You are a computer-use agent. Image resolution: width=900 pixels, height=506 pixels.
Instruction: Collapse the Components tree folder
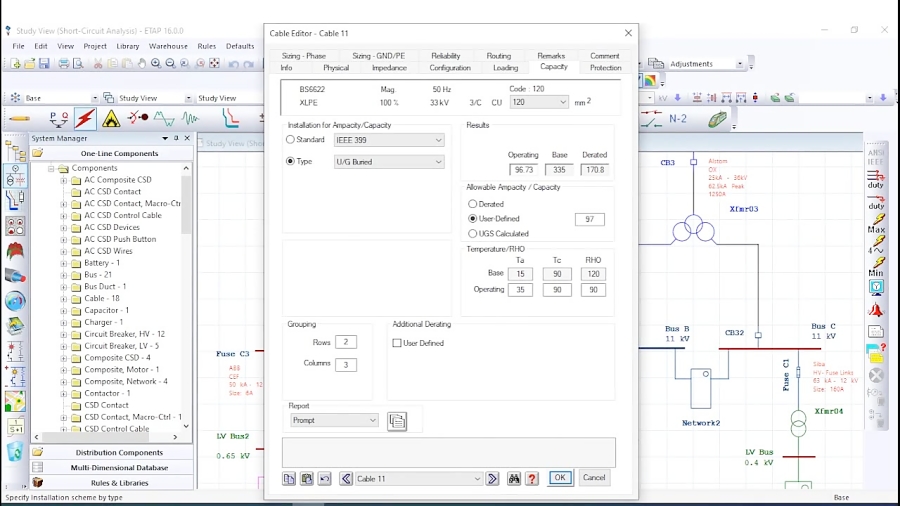pyautogui.click(x=51, y=168)
